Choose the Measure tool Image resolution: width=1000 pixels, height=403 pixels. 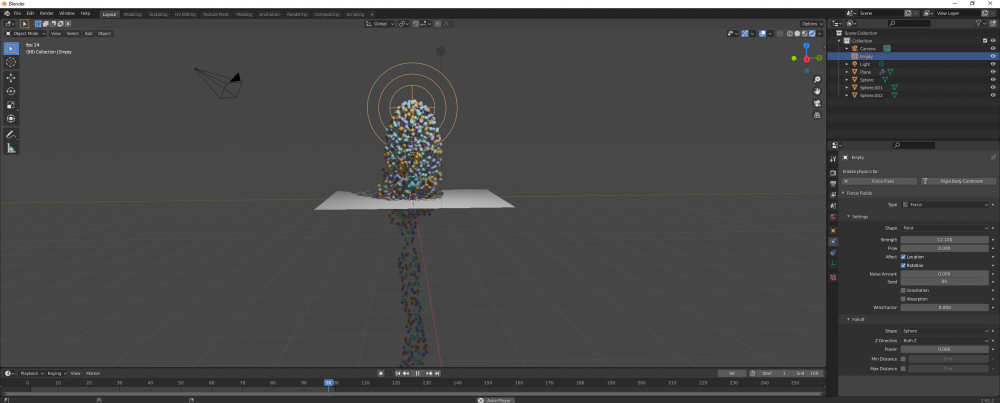[11, 148]
